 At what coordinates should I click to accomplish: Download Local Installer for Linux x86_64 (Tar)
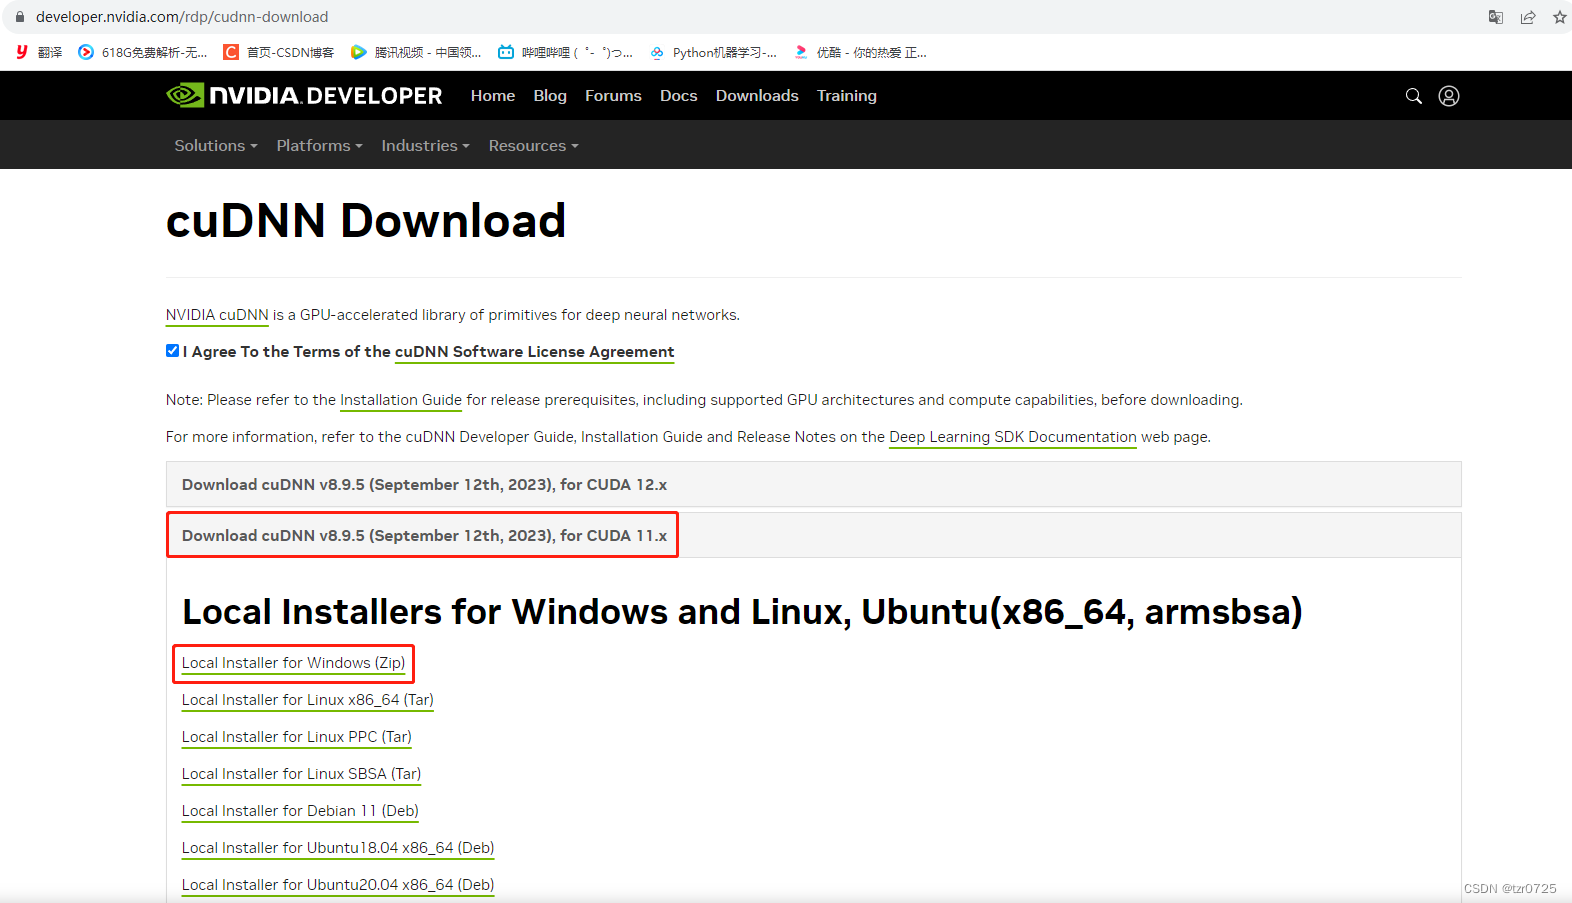(x=308, y=700)
